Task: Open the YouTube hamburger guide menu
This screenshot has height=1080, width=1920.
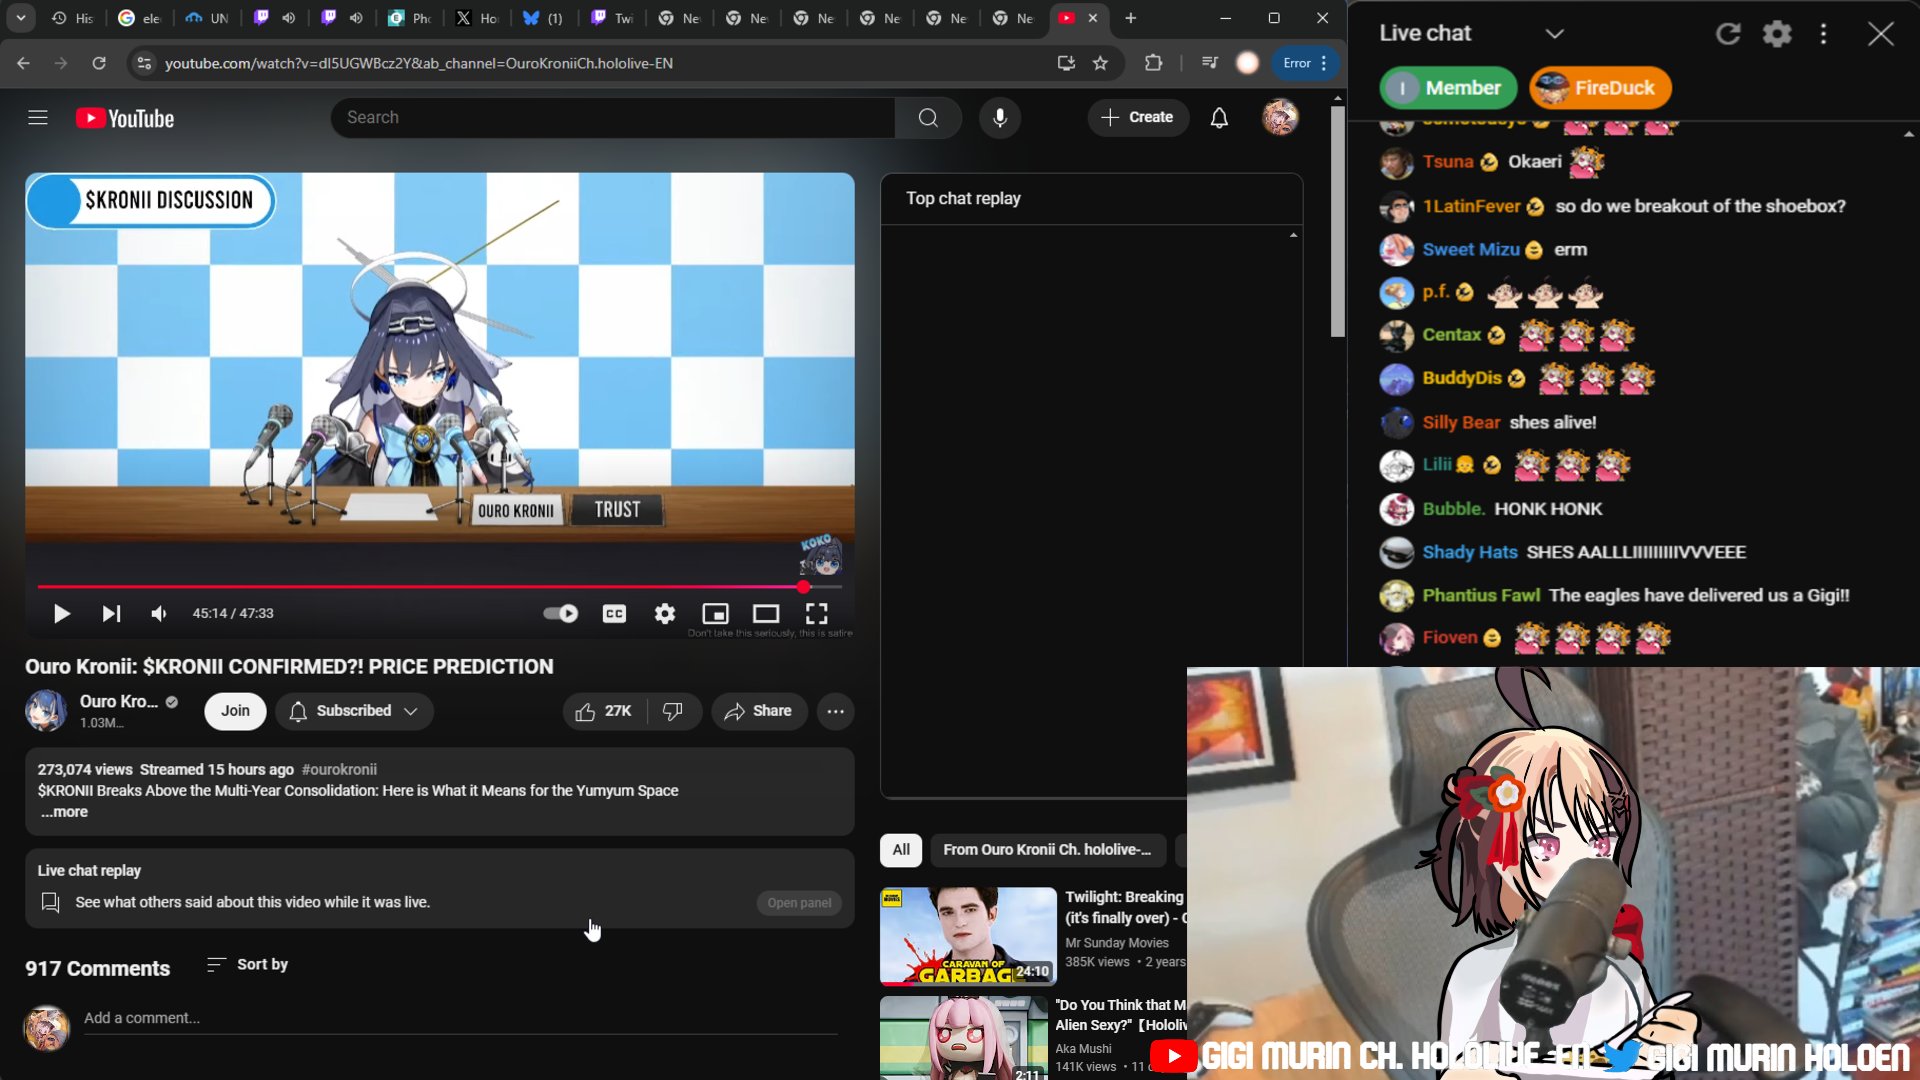Action: (38, 118)
